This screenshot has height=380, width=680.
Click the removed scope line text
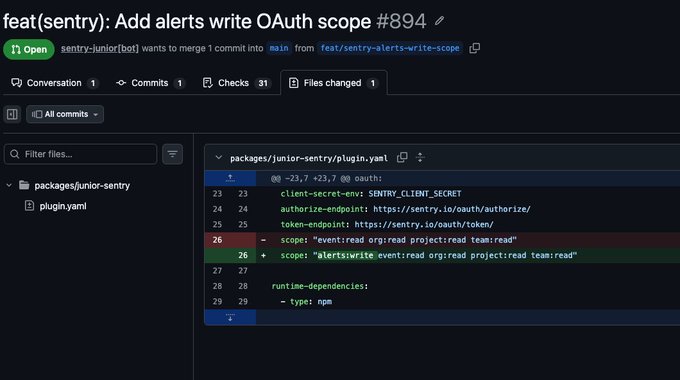click(399, 240)
